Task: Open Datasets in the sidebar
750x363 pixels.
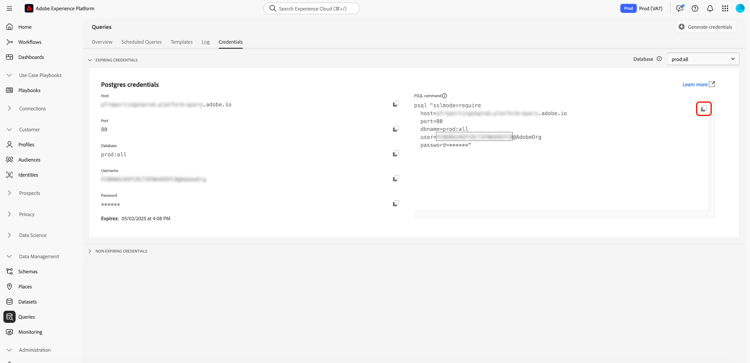Action: [27, 302]
